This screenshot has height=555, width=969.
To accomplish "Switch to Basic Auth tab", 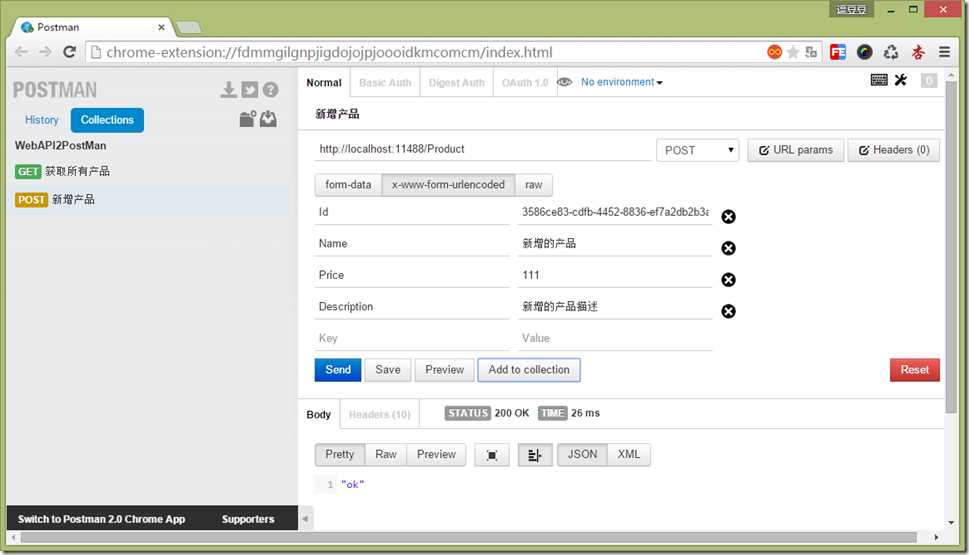I will coord(385,83).
